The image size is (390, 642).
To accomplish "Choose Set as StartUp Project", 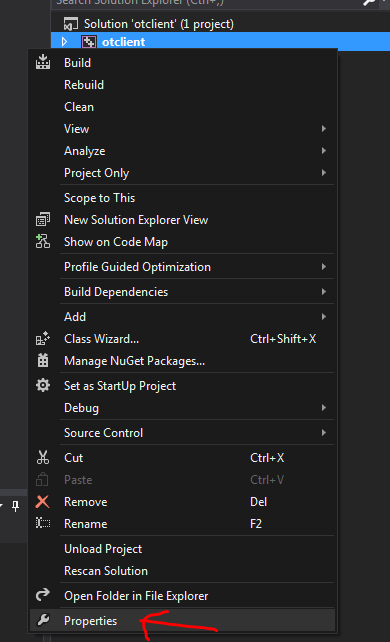I will [183, 386].
